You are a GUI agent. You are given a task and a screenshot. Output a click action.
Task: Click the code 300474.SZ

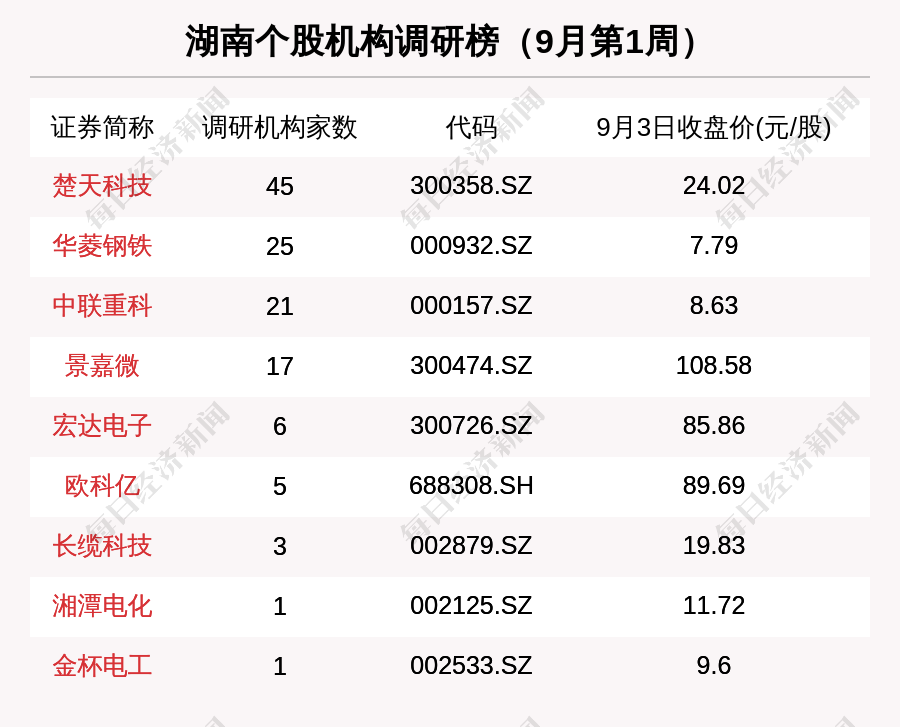click(x=471, y=366)
